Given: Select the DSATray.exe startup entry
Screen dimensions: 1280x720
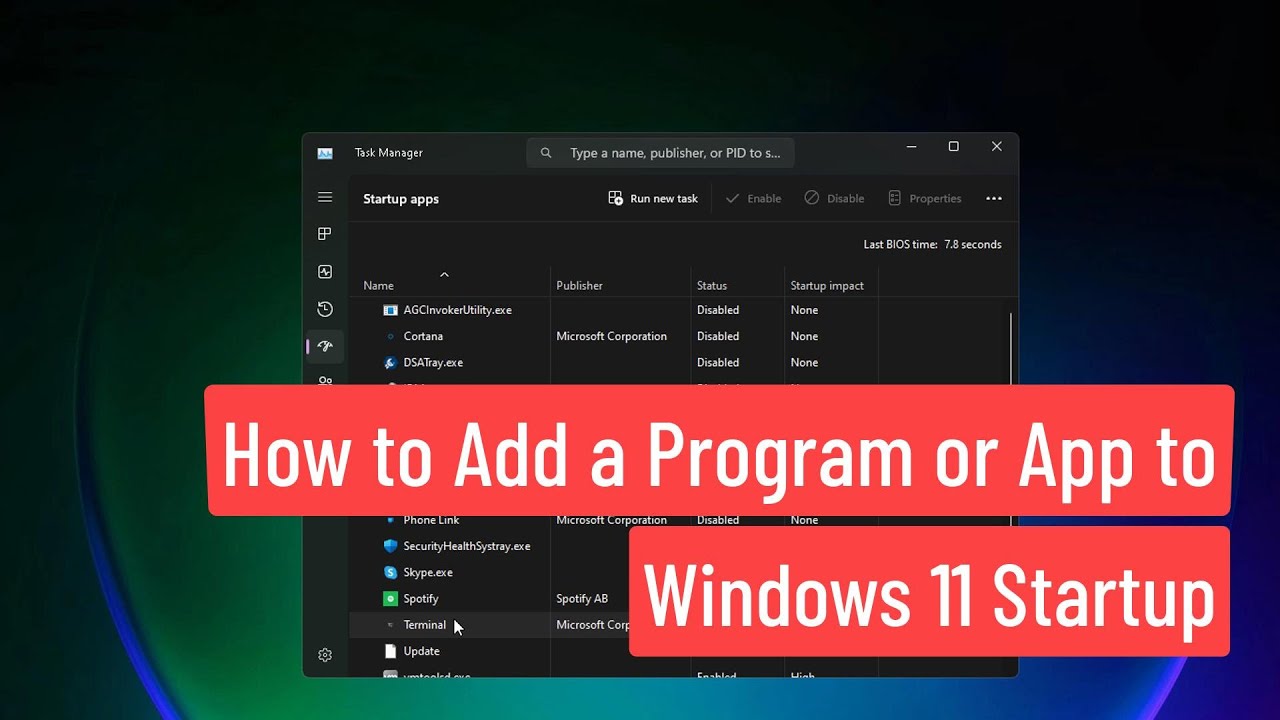Looking at the screenshot, I should tap(433, 362).
